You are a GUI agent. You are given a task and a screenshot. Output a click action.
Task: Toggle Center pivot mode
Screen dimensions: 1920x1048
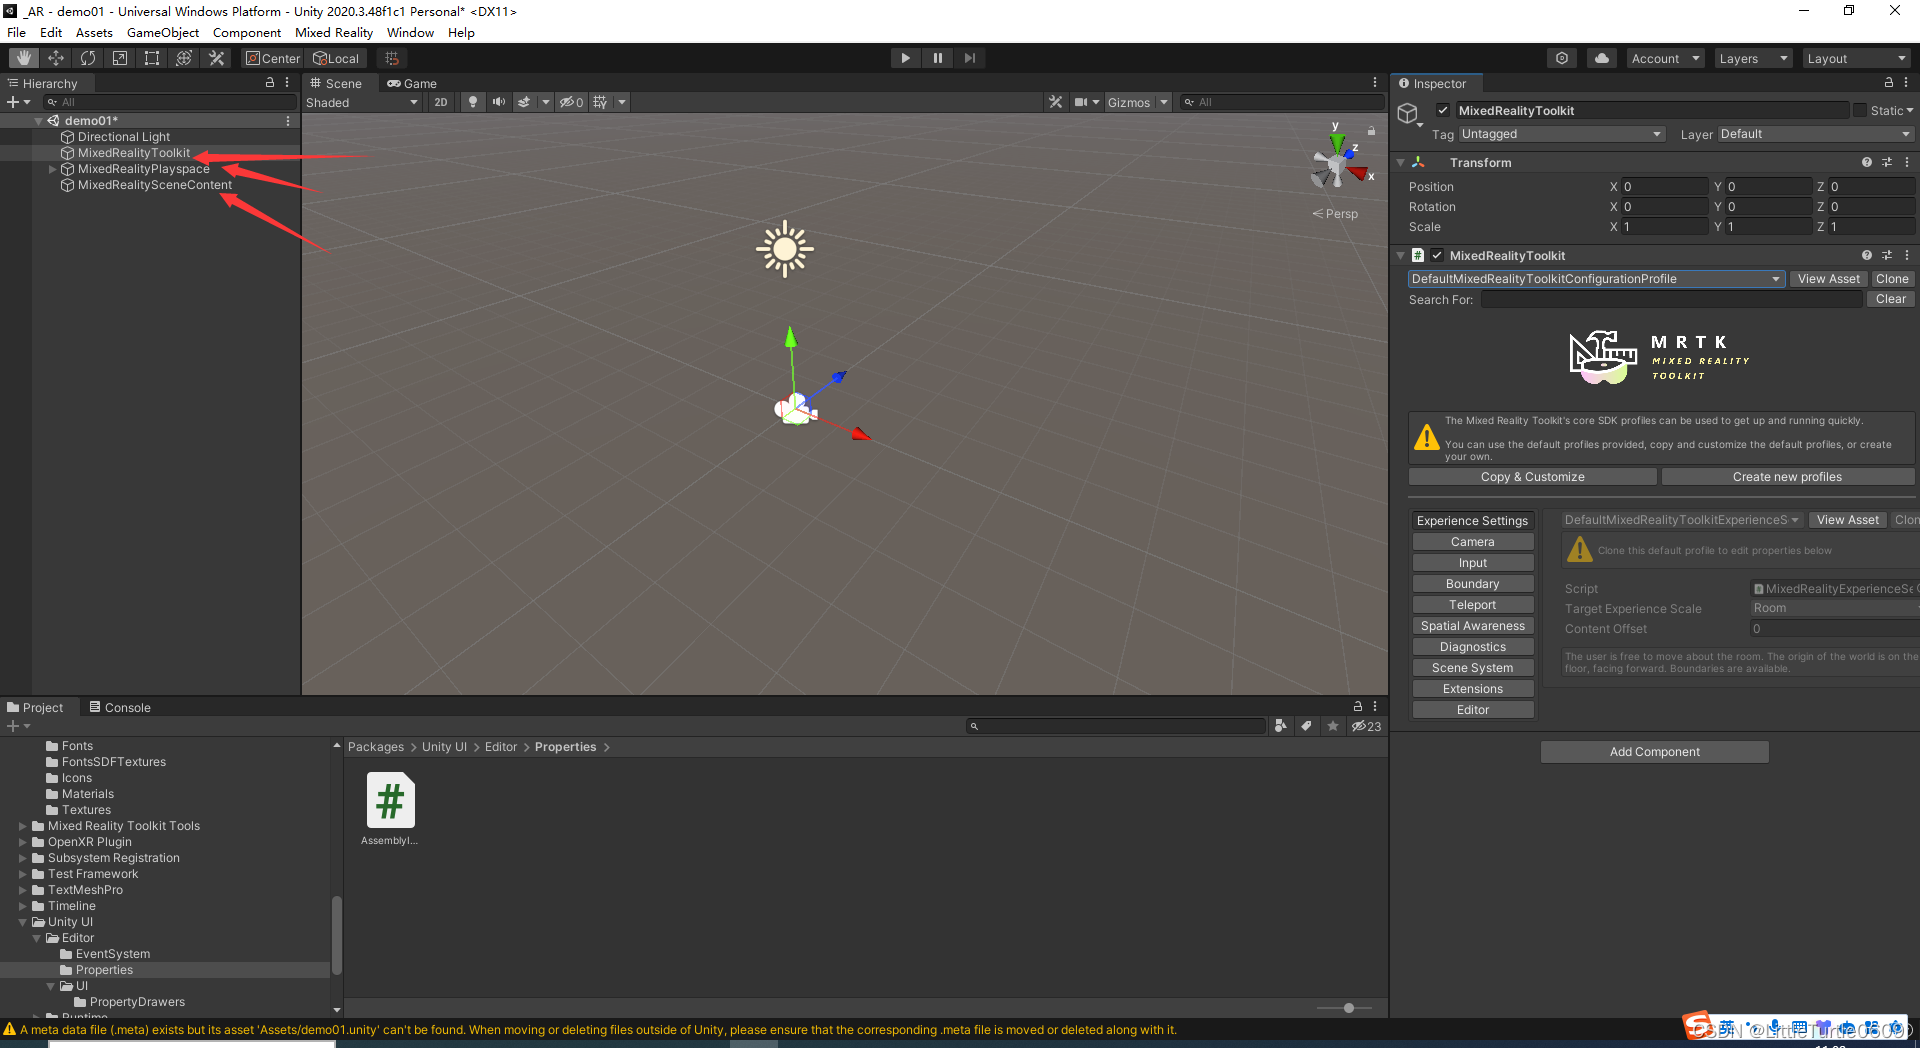(273, 58)
